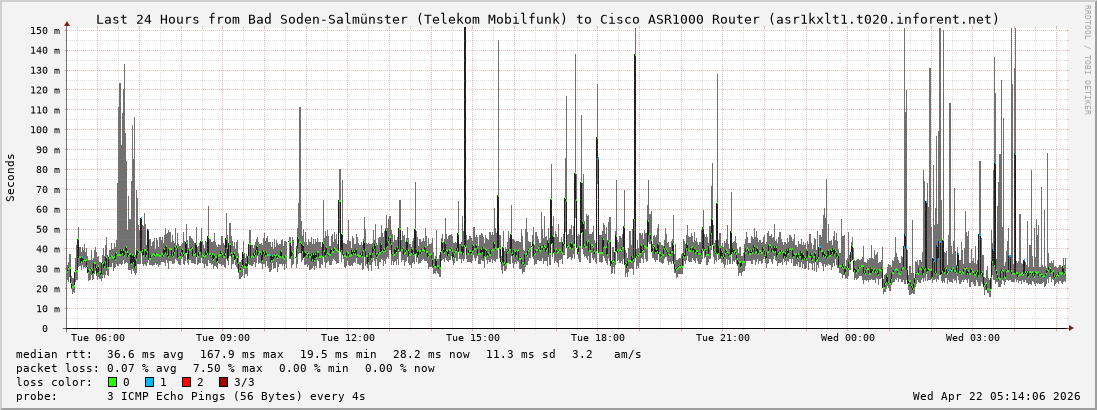The width and height of the screenshot is (1097, 410).
Task: Click the median rtt statistics line
Action: point(329,354)
